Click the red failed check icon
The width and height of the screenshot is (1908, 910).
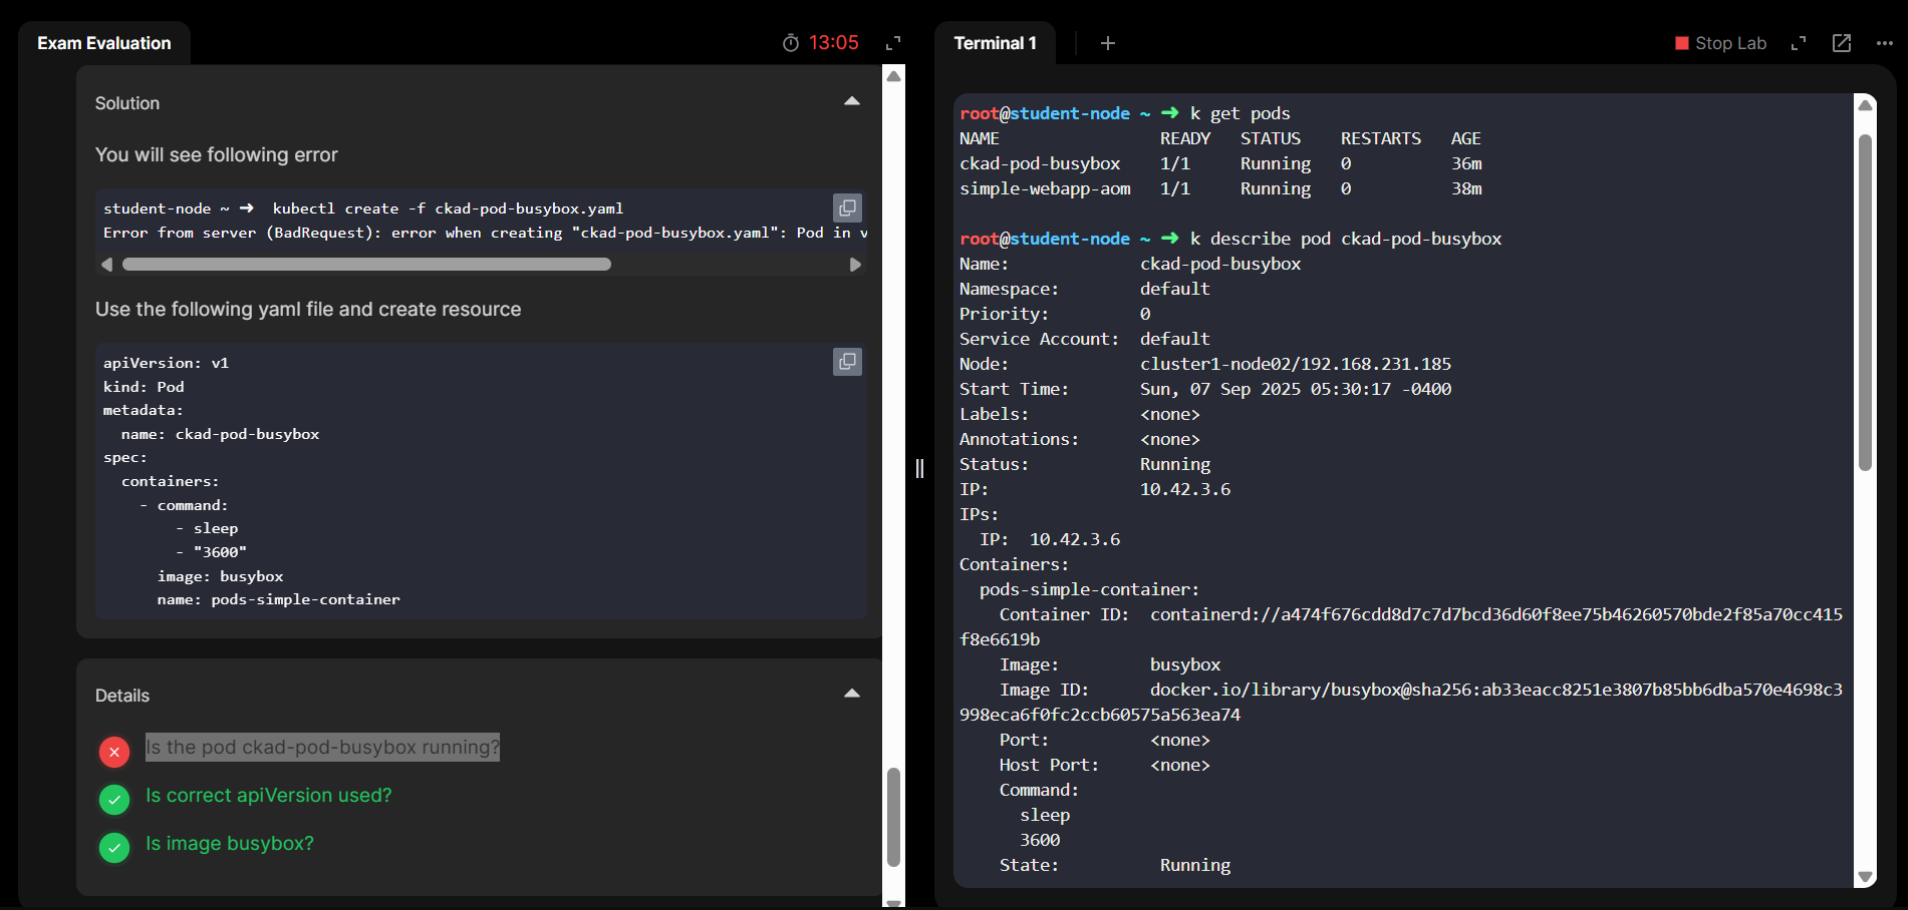[114, 751]
